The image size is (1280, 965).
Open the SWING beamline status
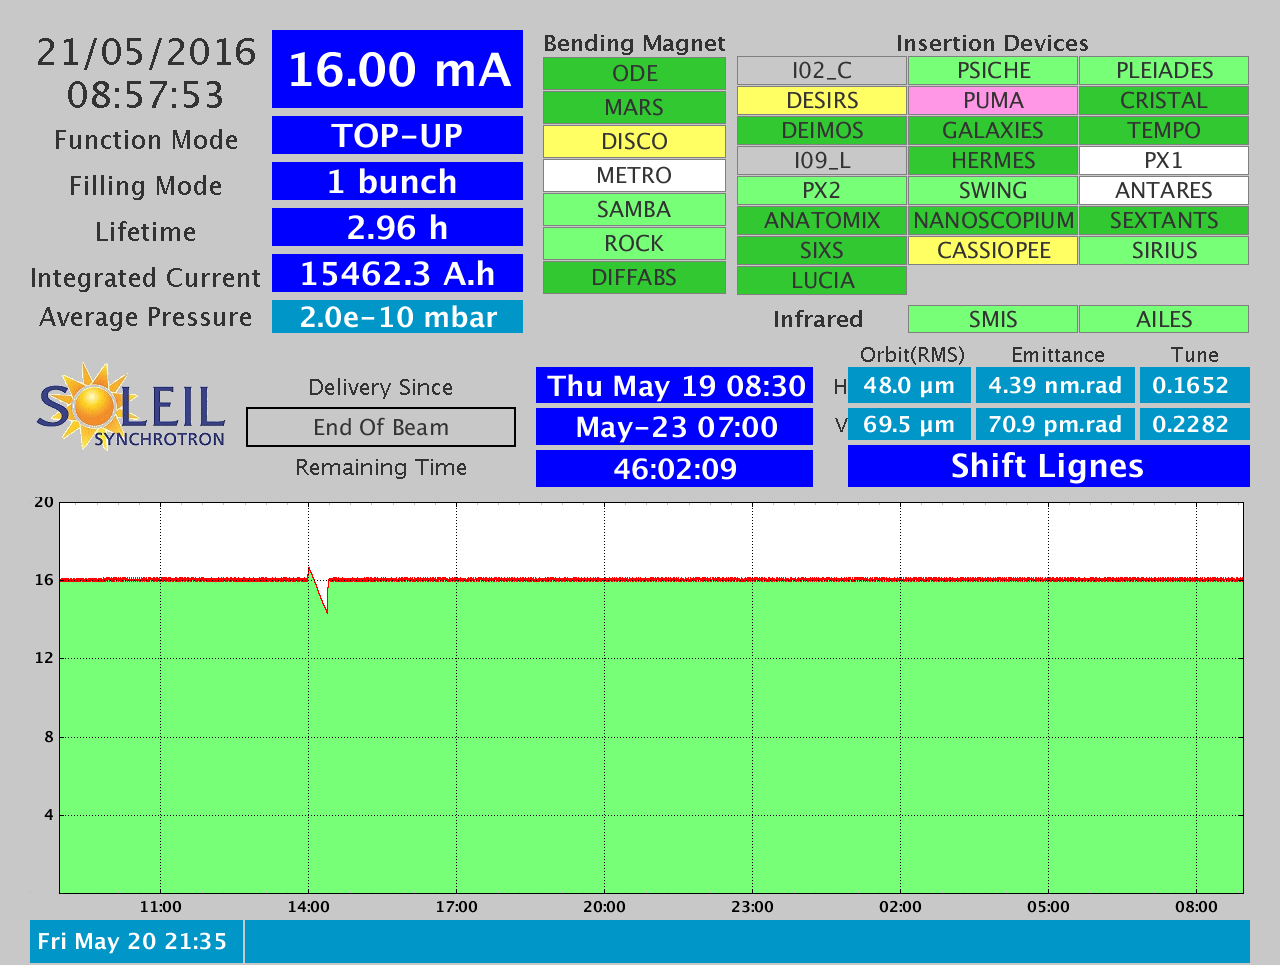pos(993,191)
